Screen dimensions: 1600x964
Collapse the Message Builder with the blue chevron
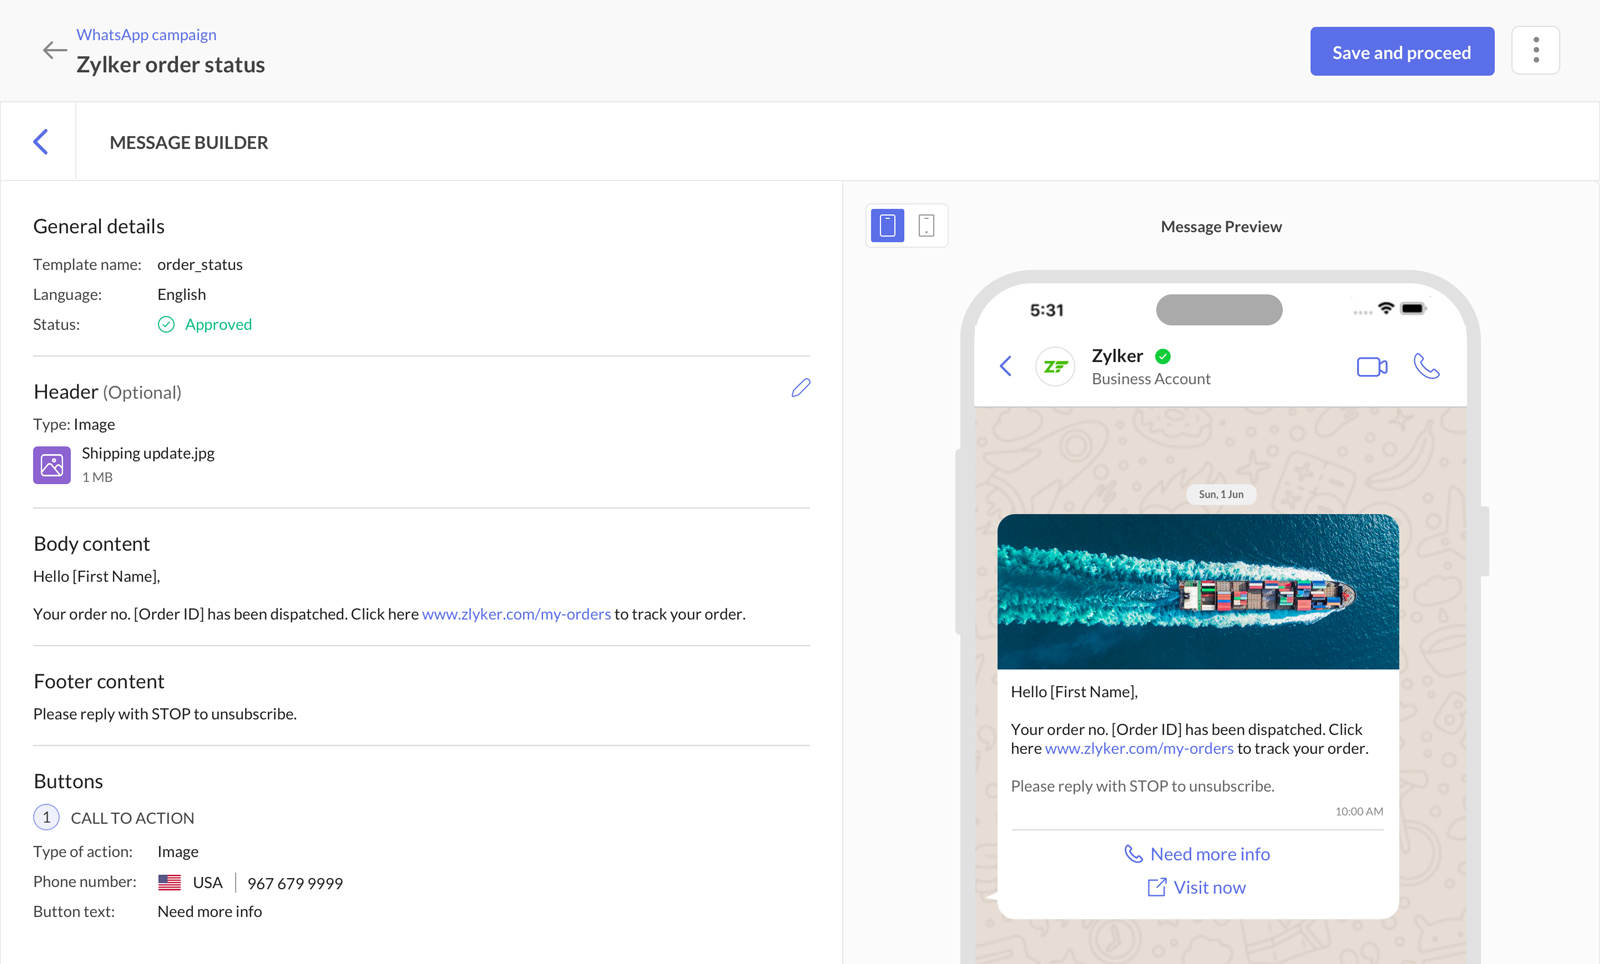(39, 141)
